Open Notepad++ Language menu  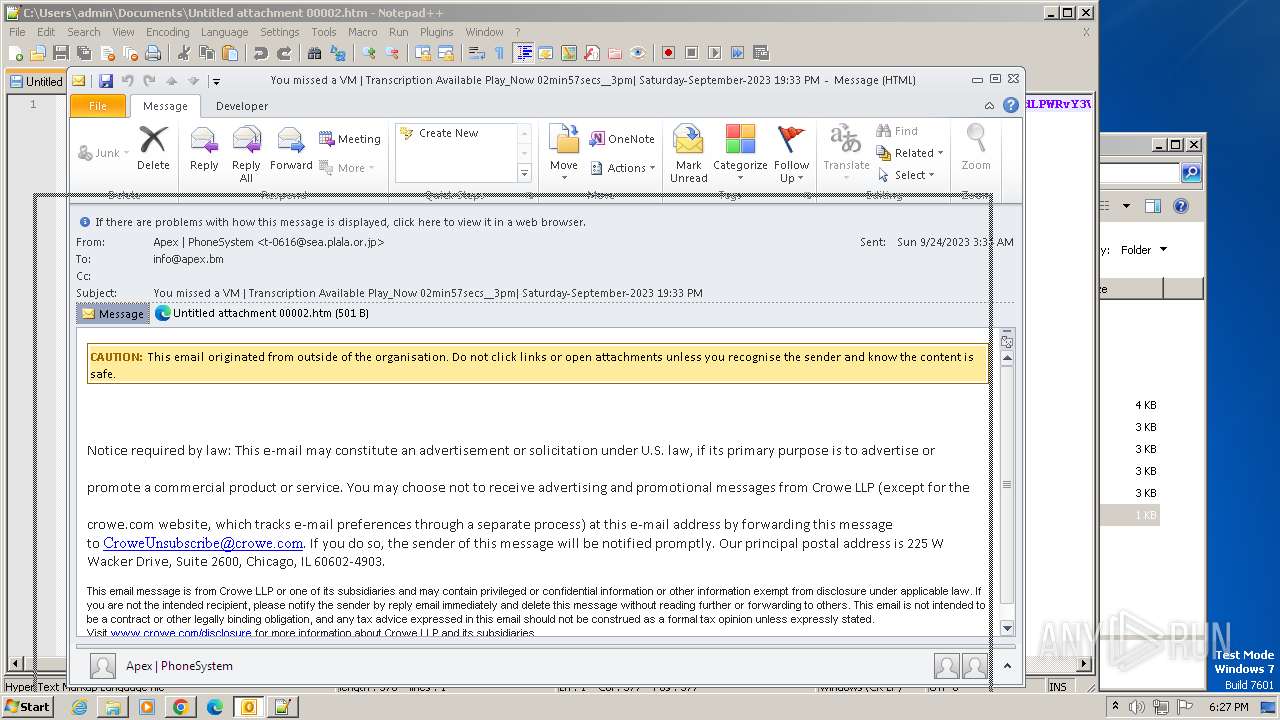(224, 32)
